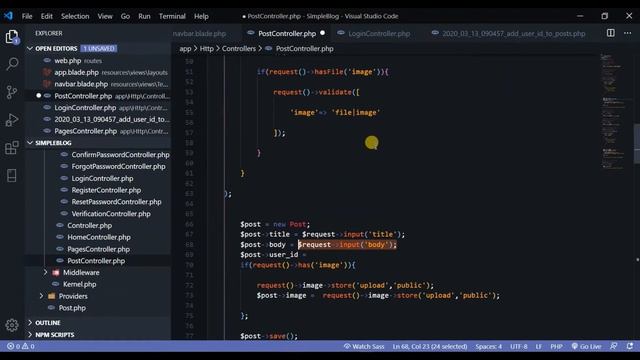Click the Http breadcrumb segment
The height and width of the screenshot is (360, 640).
click(x=207, y=49)
